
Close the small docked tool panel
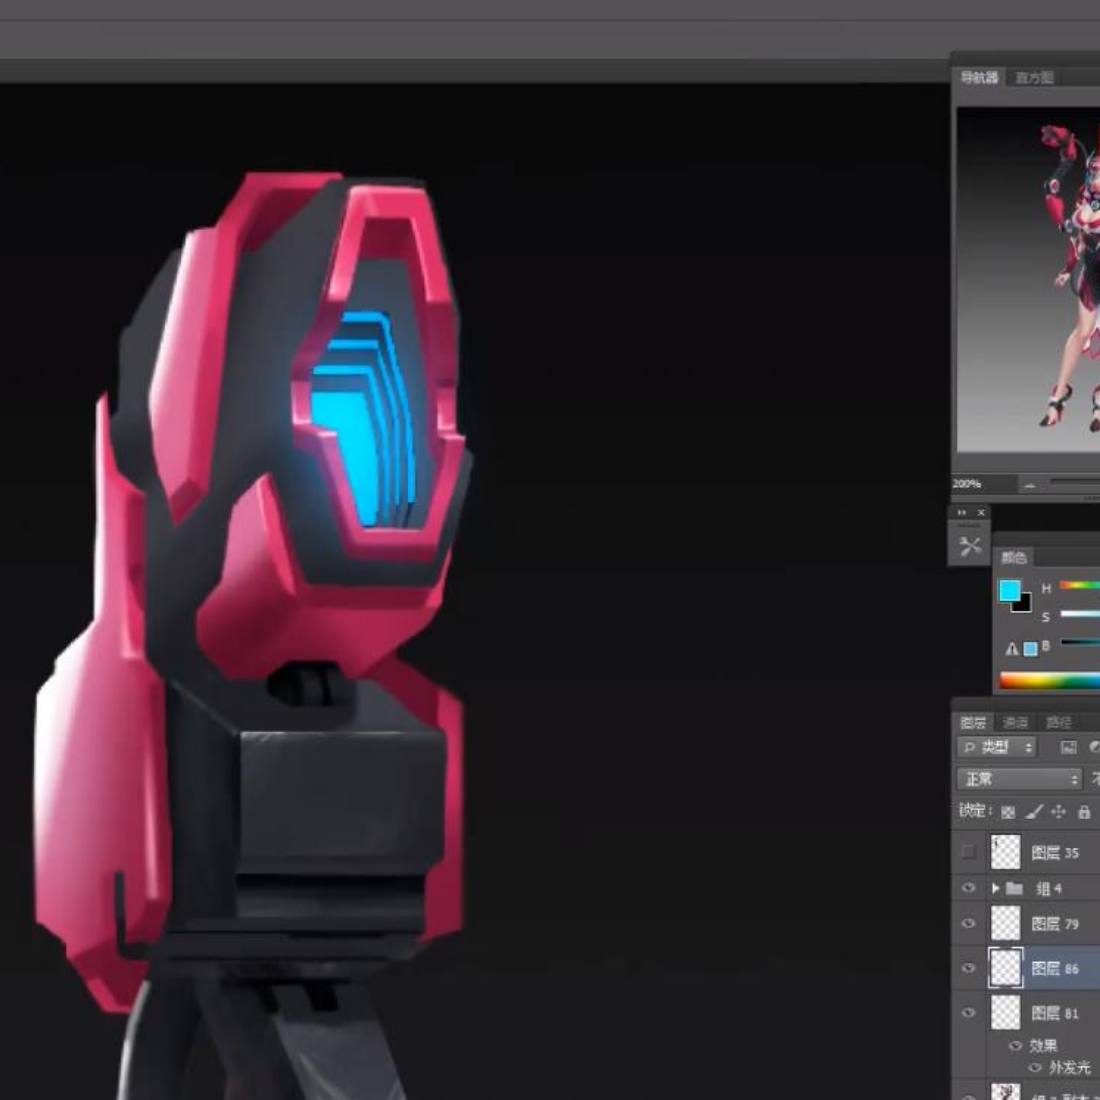pos(981,513)
